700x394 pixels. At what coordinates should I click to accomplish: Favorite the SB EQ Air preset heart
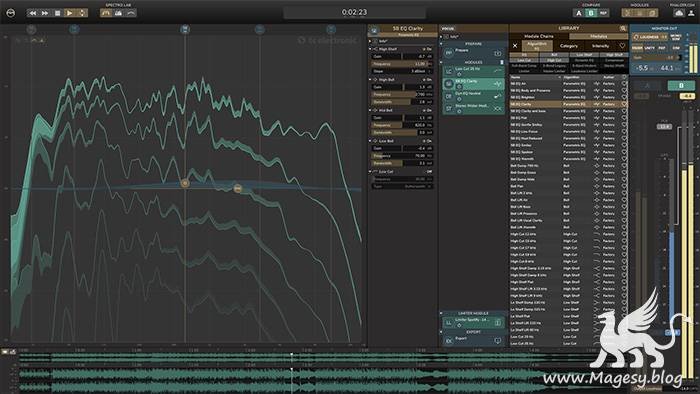tap(624, 83)
